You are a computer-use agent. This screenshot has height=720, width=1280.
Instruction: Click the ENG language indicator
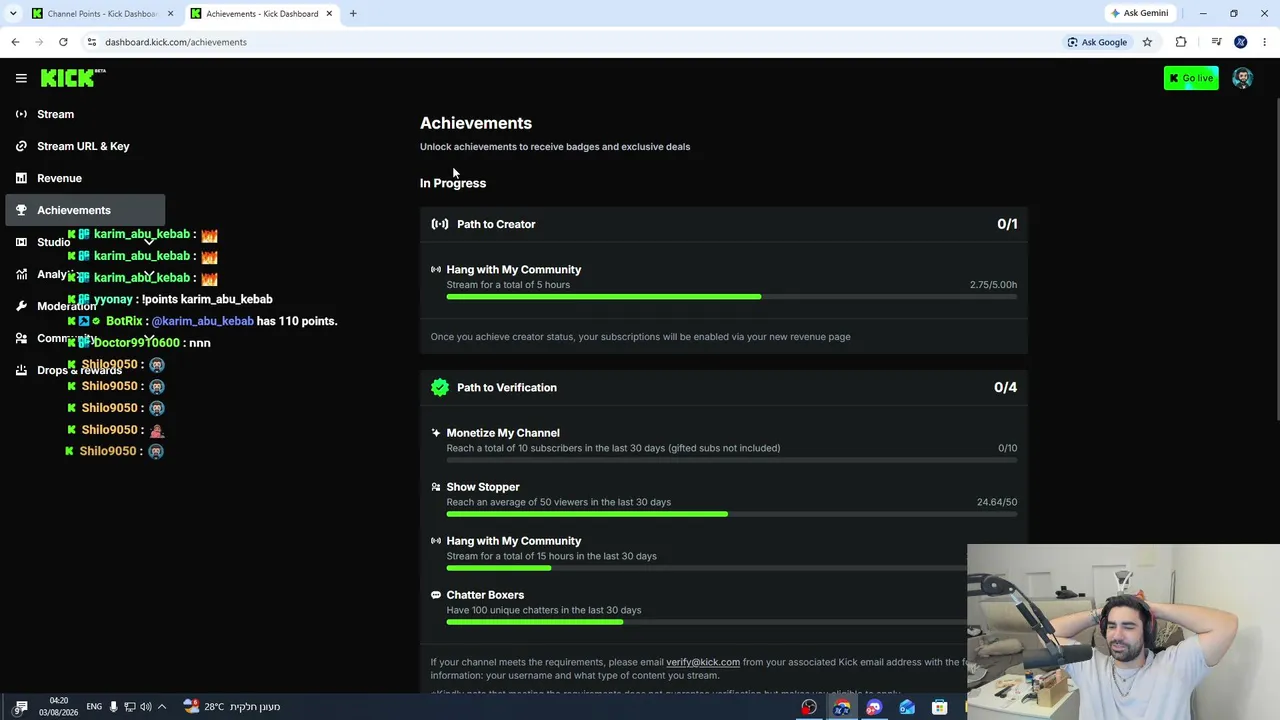point(94,707)
